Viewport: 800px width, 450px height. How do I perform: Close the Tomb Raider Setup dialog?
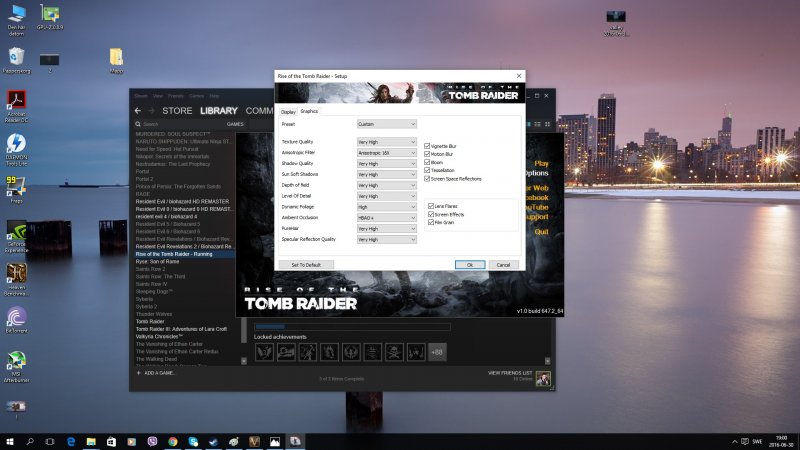pyautogui.click(x=519, y=76)
